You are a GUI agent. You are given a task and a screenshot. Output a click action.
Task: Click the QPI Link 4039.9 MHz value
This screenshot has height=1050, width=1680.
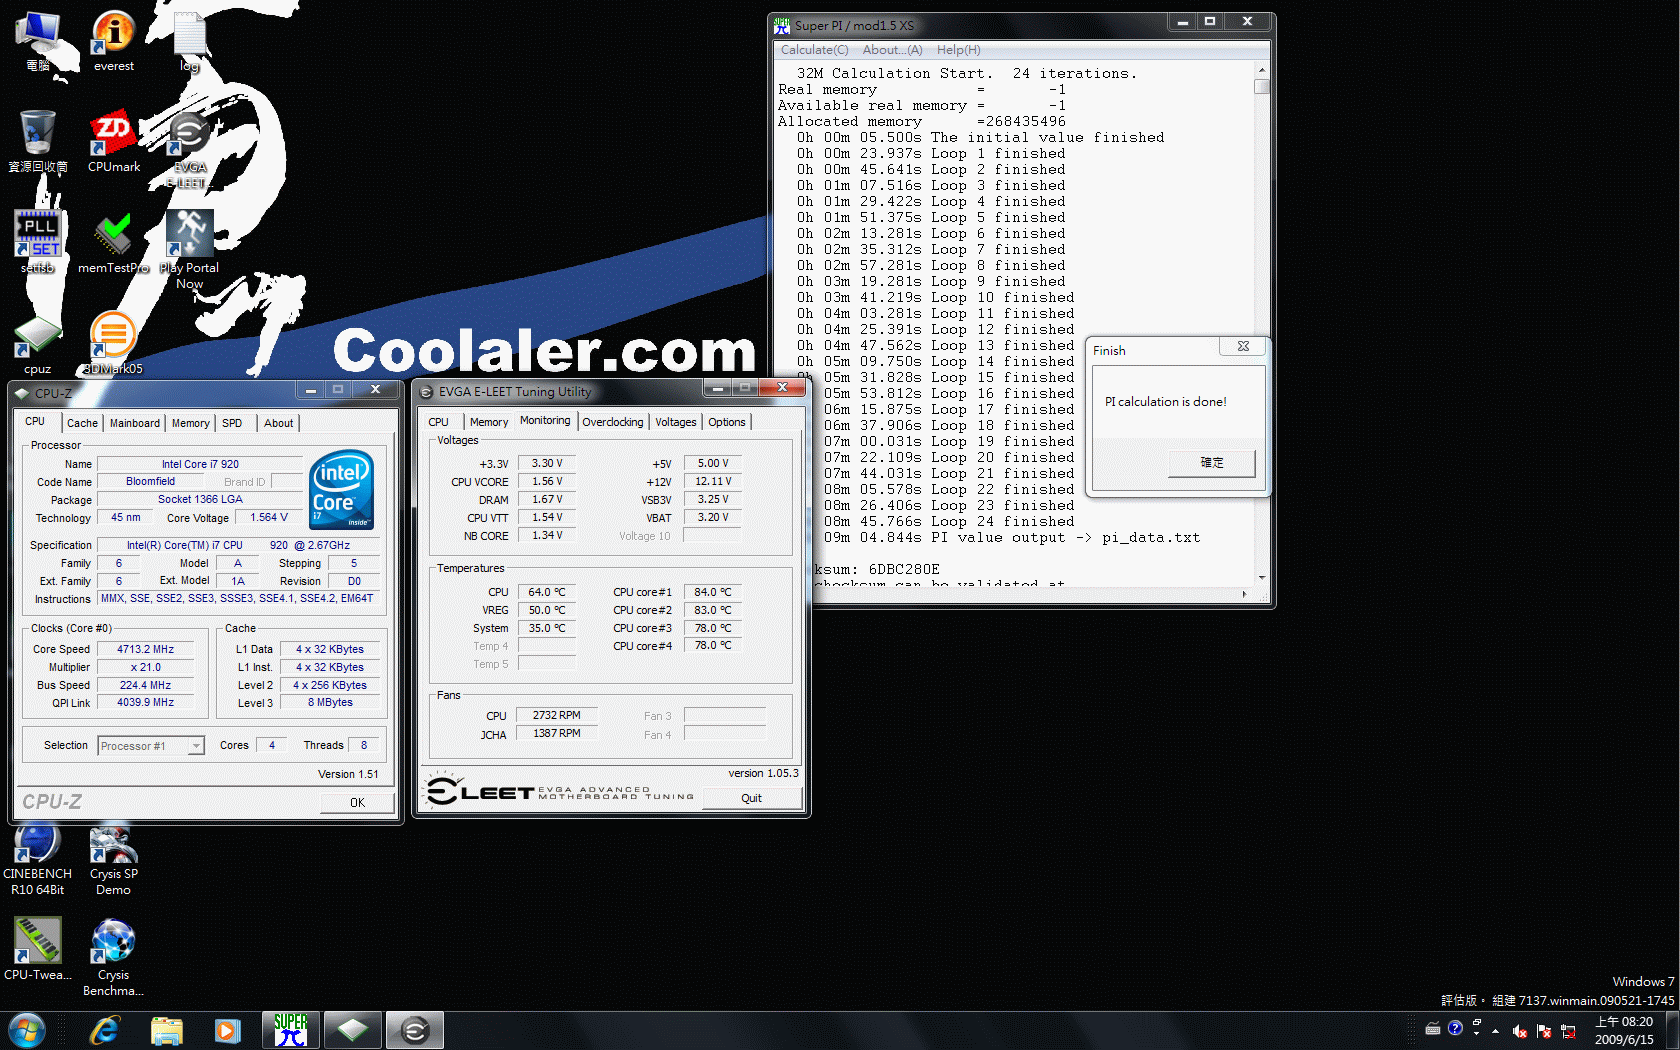145,702
